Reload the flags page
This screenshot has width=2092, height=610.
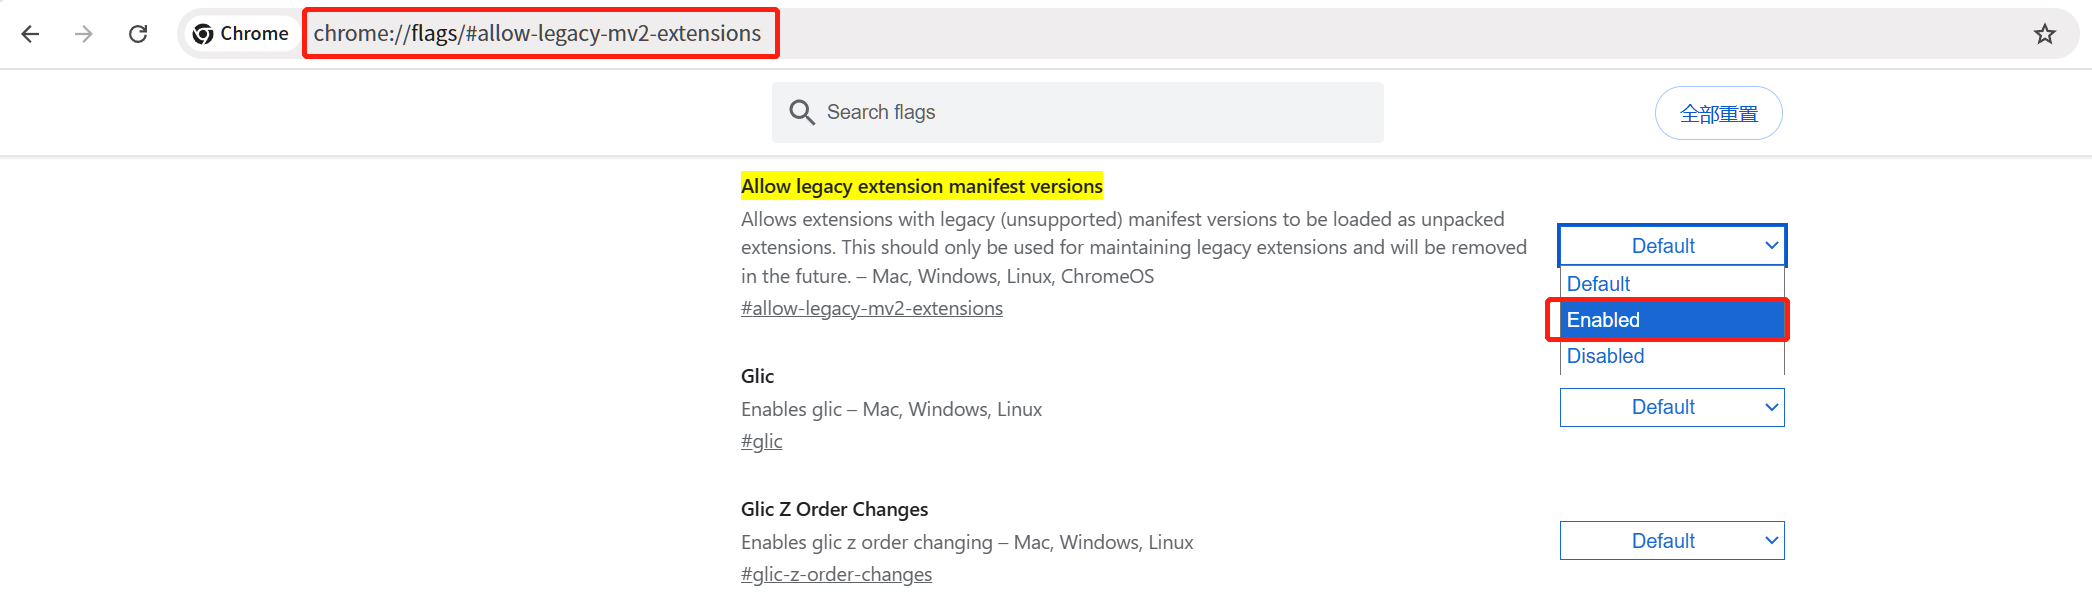[x=138, y=34]
